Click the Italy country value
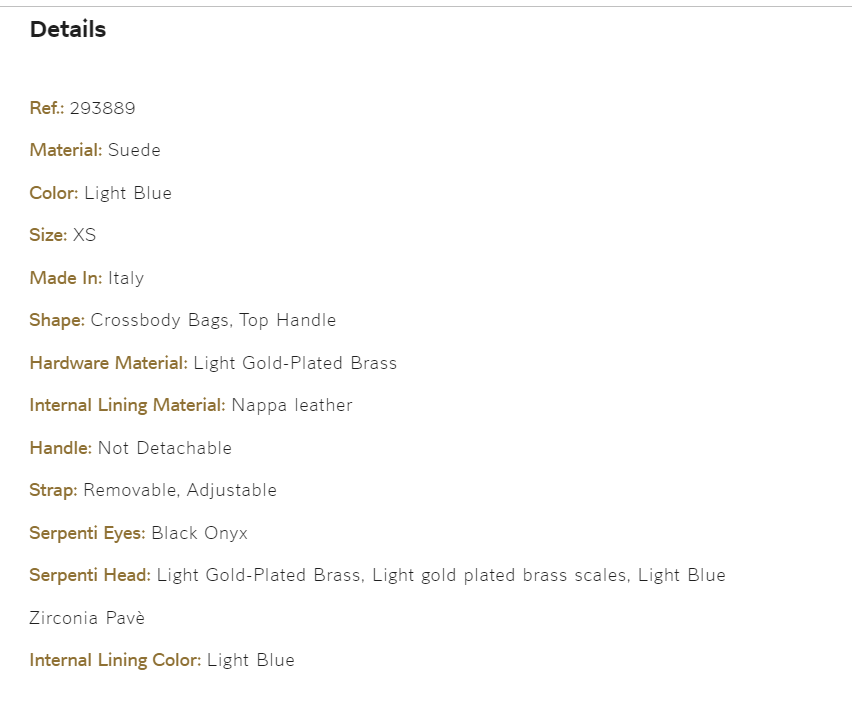The width and height of the screenshot is (852, 715). click(x=126, y=278)
